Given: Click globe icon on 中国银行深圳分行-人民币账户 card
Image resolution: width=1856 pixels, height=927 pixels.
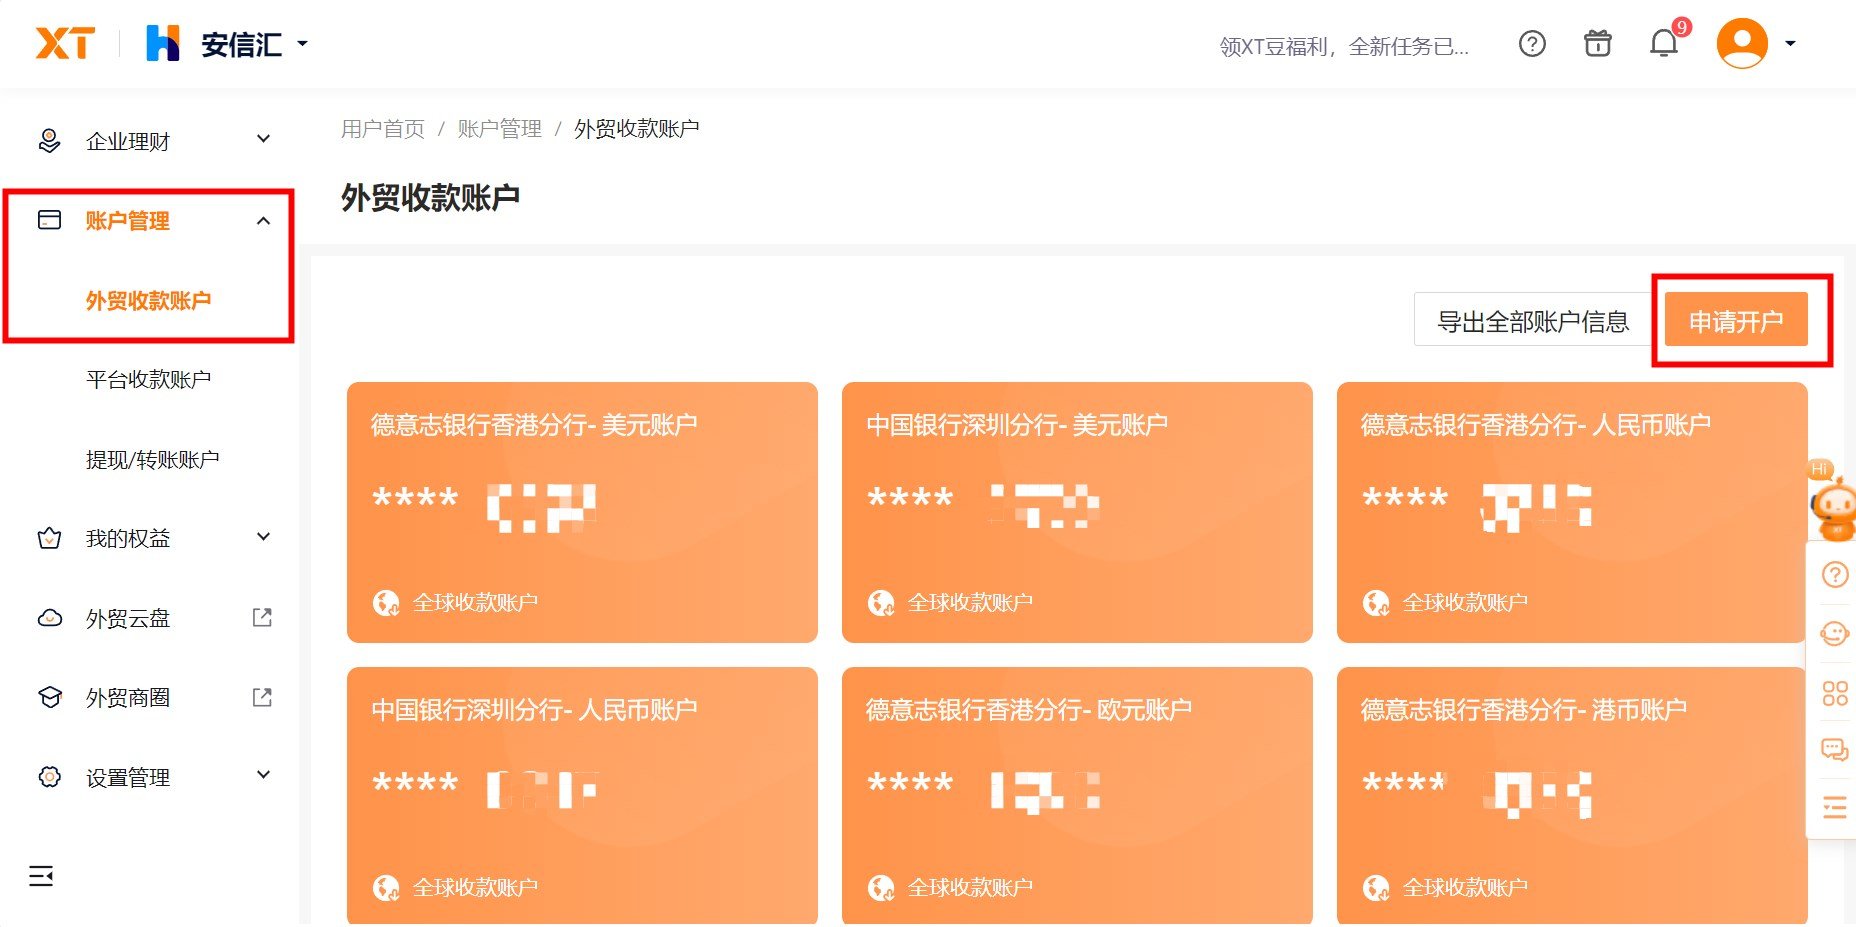Looking at the screenshot, I should (x=386, y=888).
